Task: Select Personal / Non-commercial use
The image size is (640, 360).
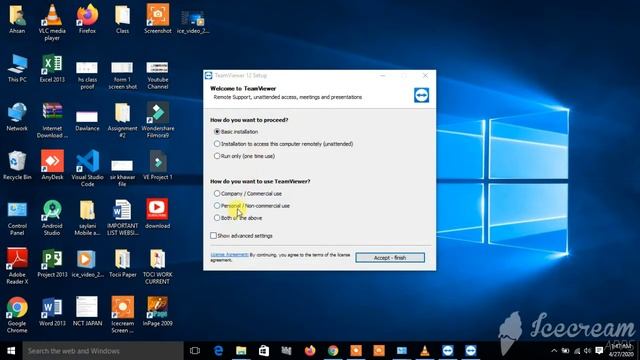Action: point(217,206)
